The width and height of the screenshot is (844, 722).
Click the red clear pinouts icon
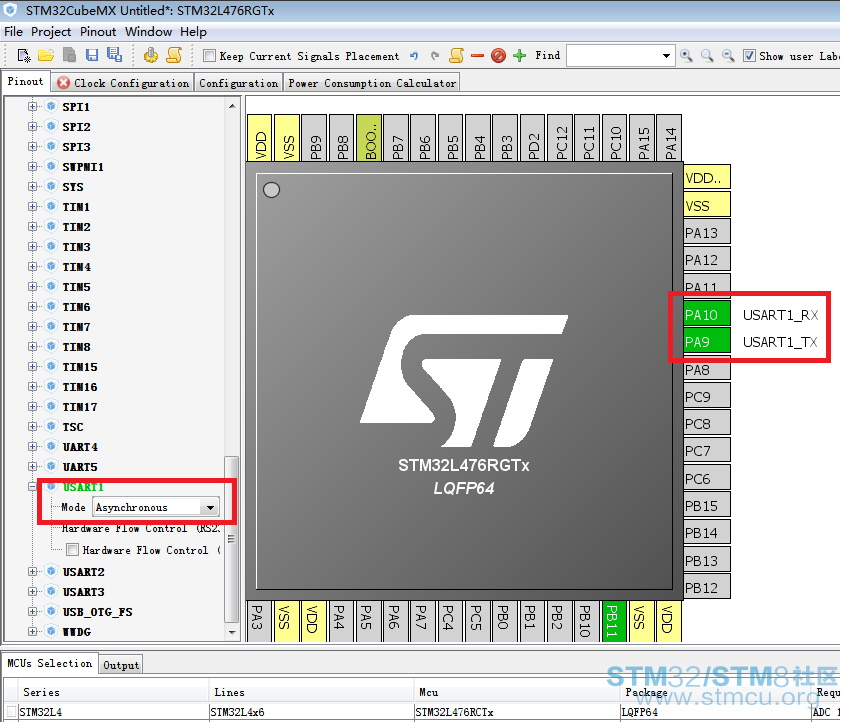(498, 55)
